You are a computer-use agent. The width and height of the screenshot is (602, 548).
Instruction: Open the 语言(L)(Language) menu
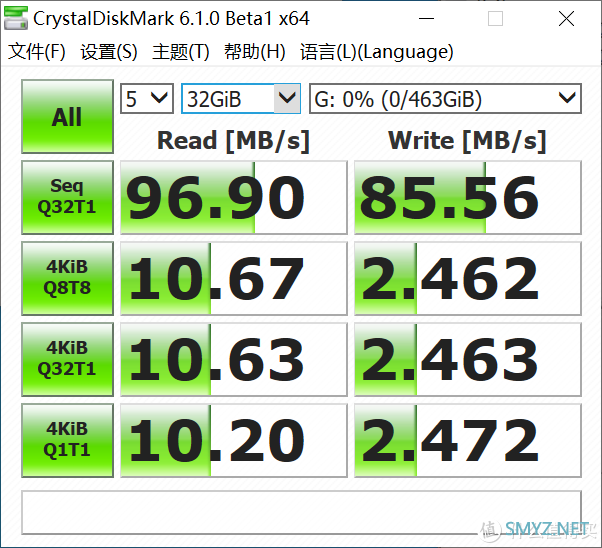[377, 52]
